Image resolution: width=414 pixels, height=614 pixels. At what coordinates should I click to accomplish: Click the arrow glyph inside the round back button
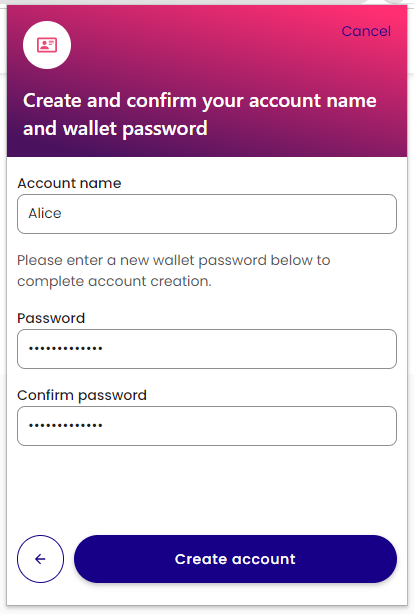tap(40, 559)
